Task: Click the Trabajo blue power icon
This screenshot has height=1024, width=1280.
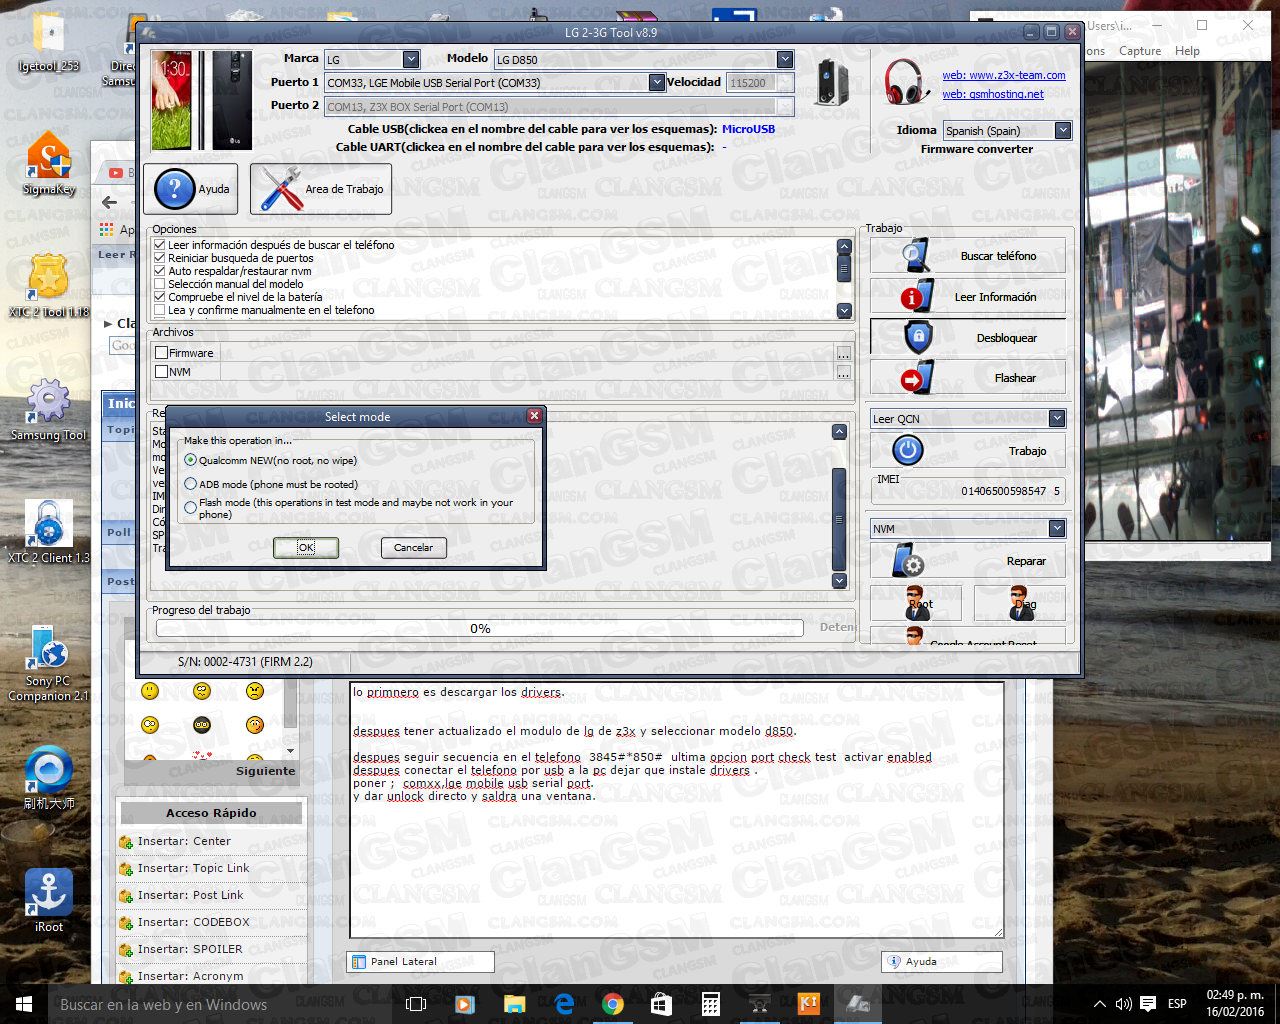Action: (908, 450)
